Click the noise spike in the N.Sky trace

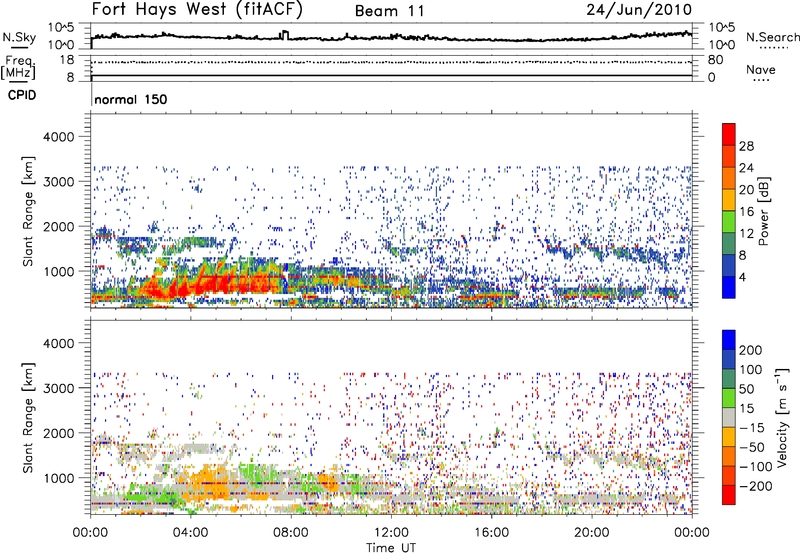[x=285, y=34]
